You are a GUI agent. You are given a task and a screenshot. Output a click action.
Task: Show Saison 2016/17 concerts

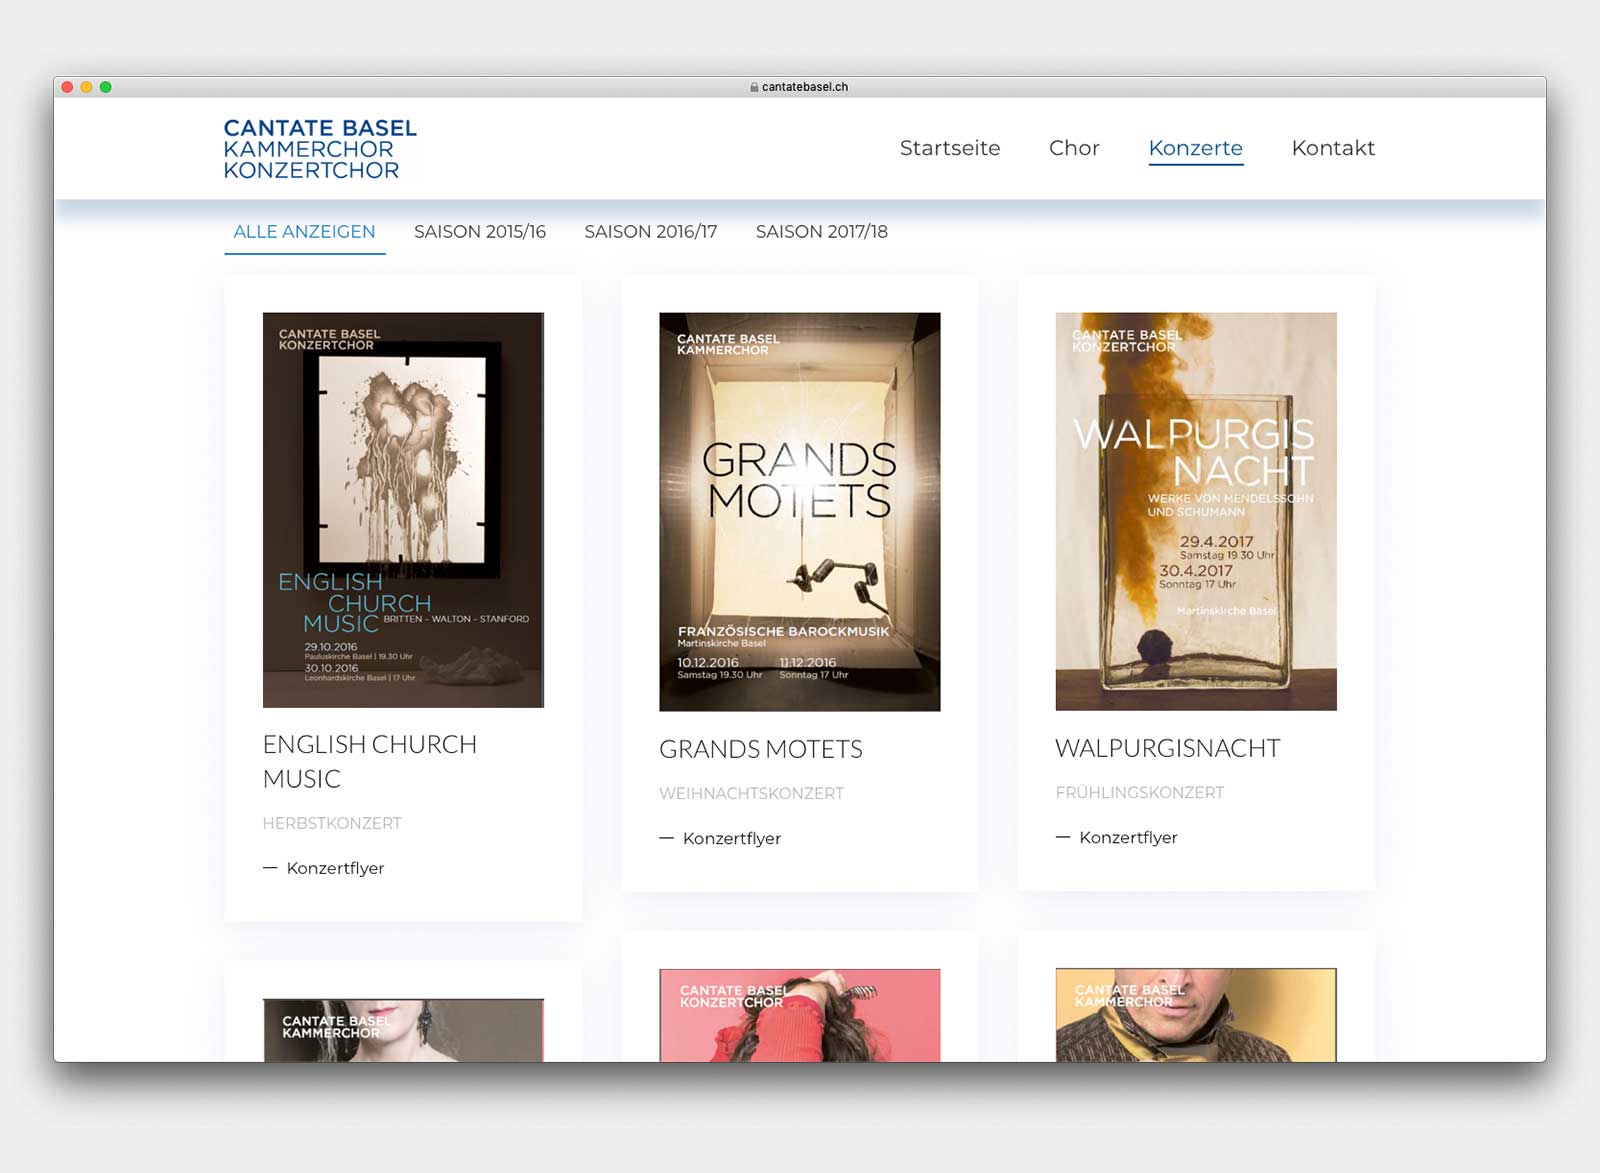[x=651, y=232]
